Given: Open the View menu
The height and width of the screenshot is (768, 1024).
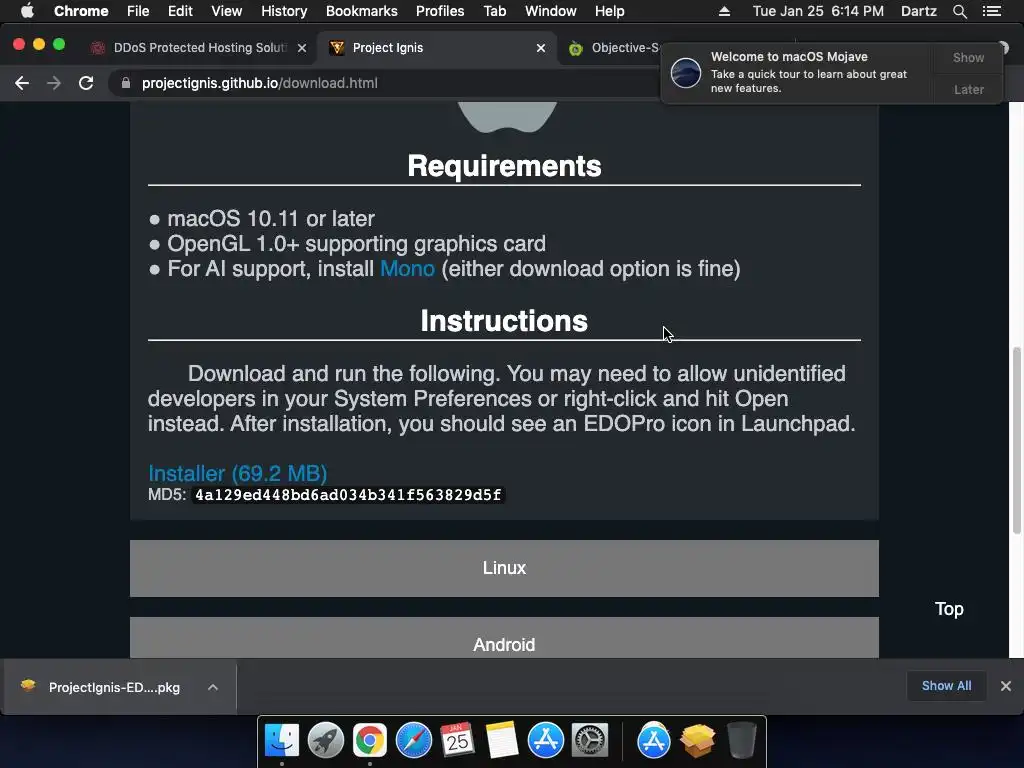Looking at the screenshot, I should pos(227,11).
